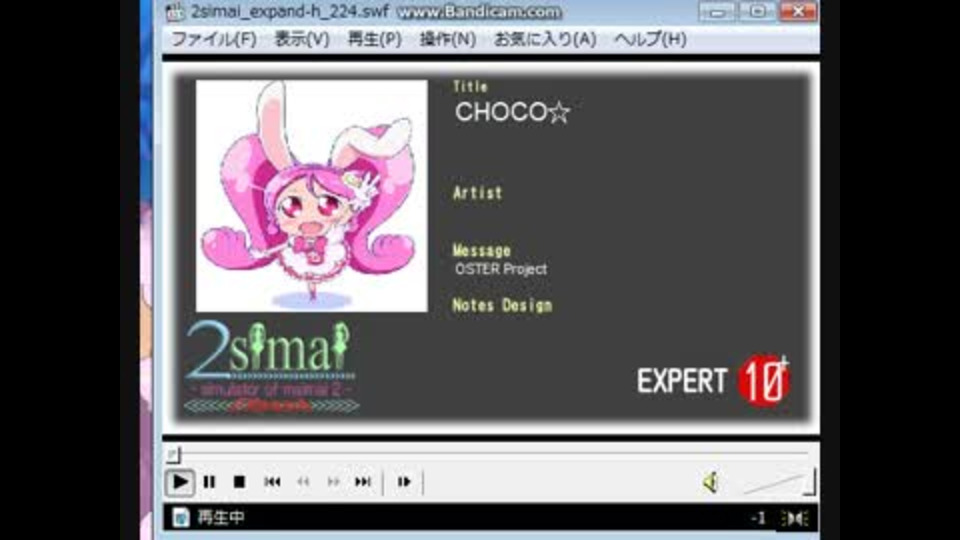Click the red level 10+ badge
The width and height of the screenshot is (960, 540).
(x=763, y=380)
